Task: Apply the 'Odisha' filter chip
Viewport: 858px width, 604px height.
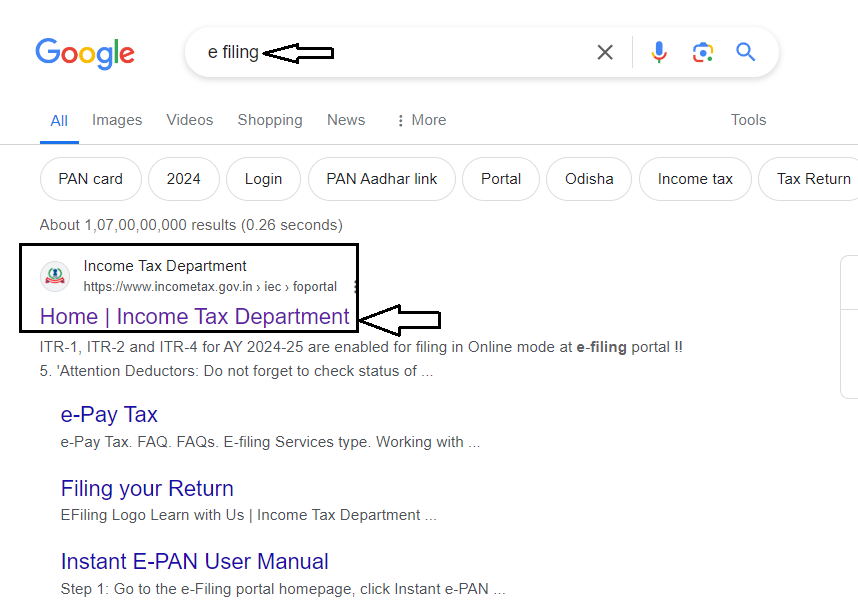Action: tap(589, 179)
